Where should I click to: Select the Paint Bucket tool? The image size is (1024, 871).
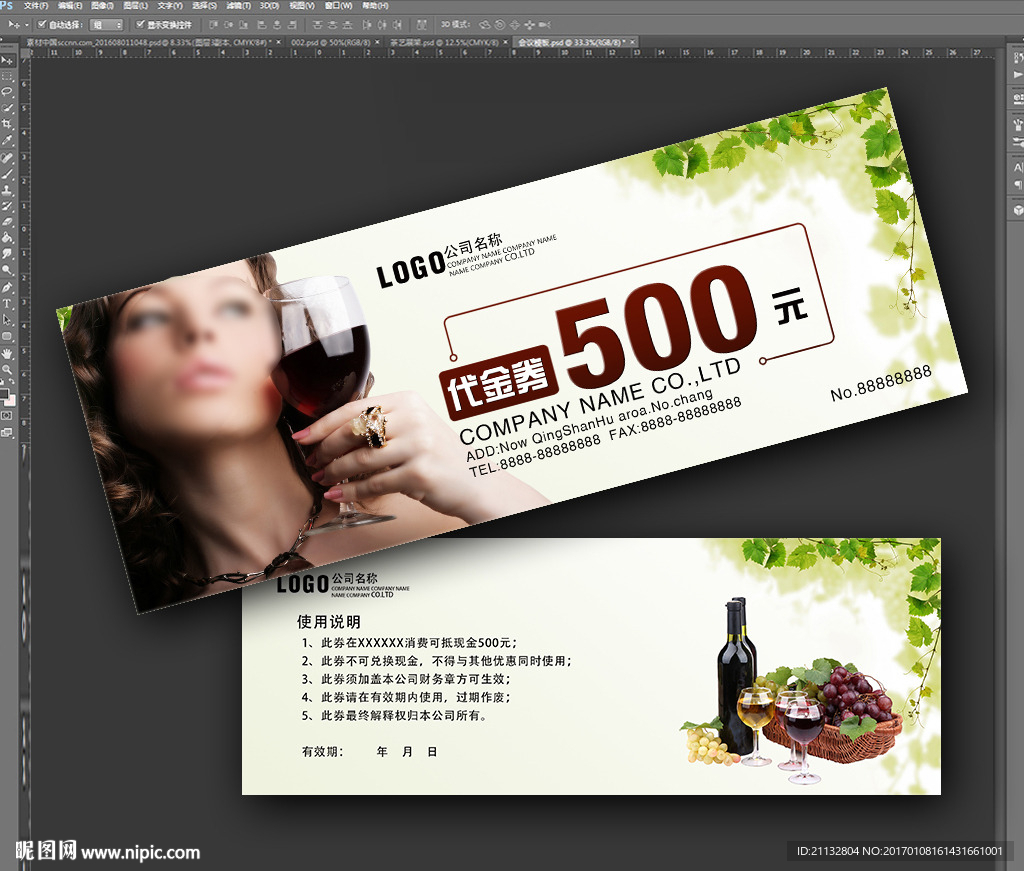(x=7, y=238)
